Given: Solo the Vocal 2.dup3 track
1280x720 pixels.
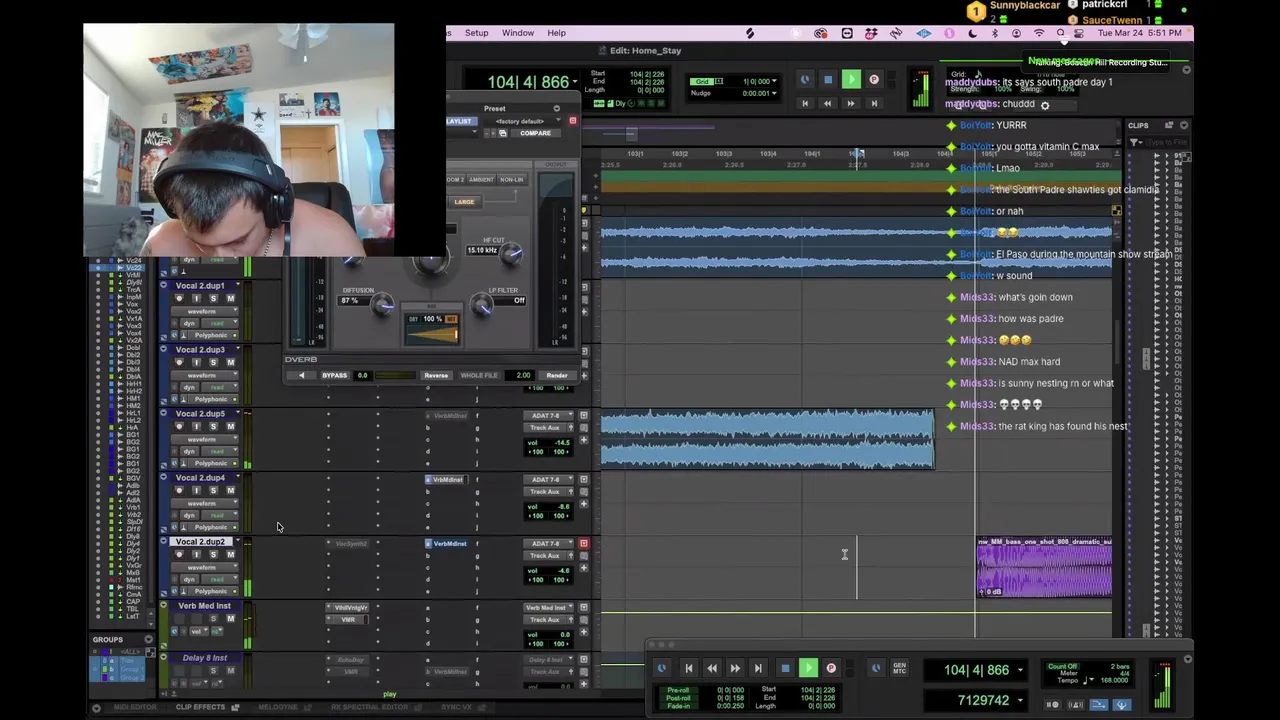Looking at the screenshot, I should pyautogui.click(x=213, y=362).
